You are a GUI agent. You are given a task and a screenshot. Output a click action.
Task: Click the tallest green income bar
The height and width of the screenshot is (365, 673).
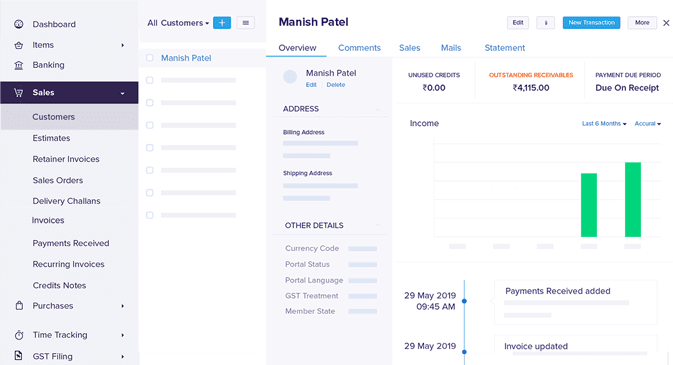coord(633,200)
